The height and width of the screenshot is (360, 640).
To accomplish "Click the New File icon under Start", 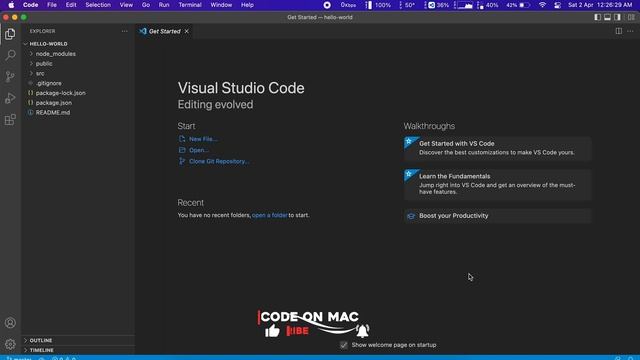I will (182, 139).
